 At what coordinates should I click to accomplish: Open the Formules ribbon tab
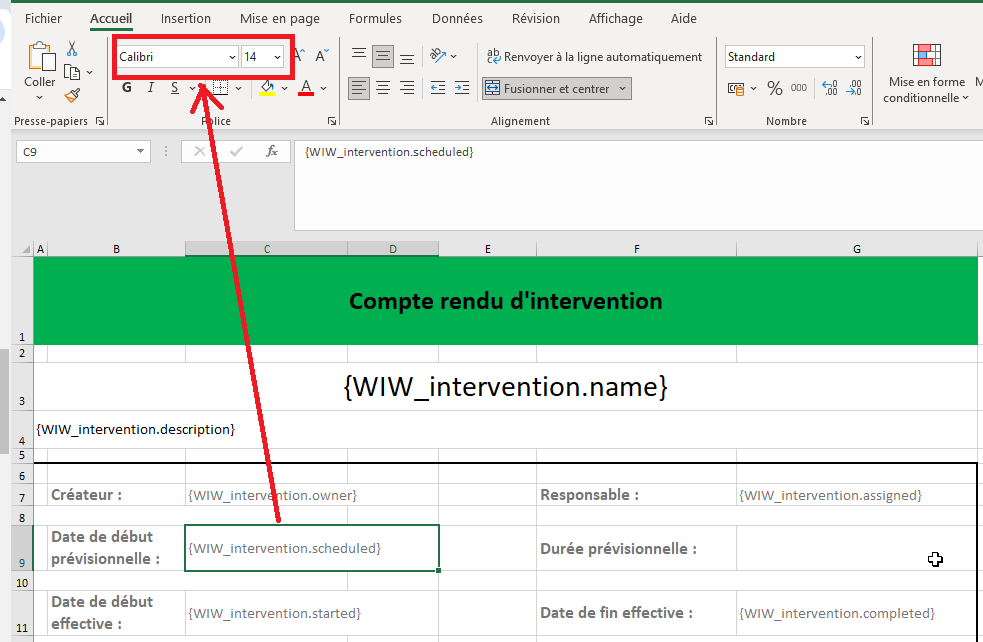(x=375, y=18)
